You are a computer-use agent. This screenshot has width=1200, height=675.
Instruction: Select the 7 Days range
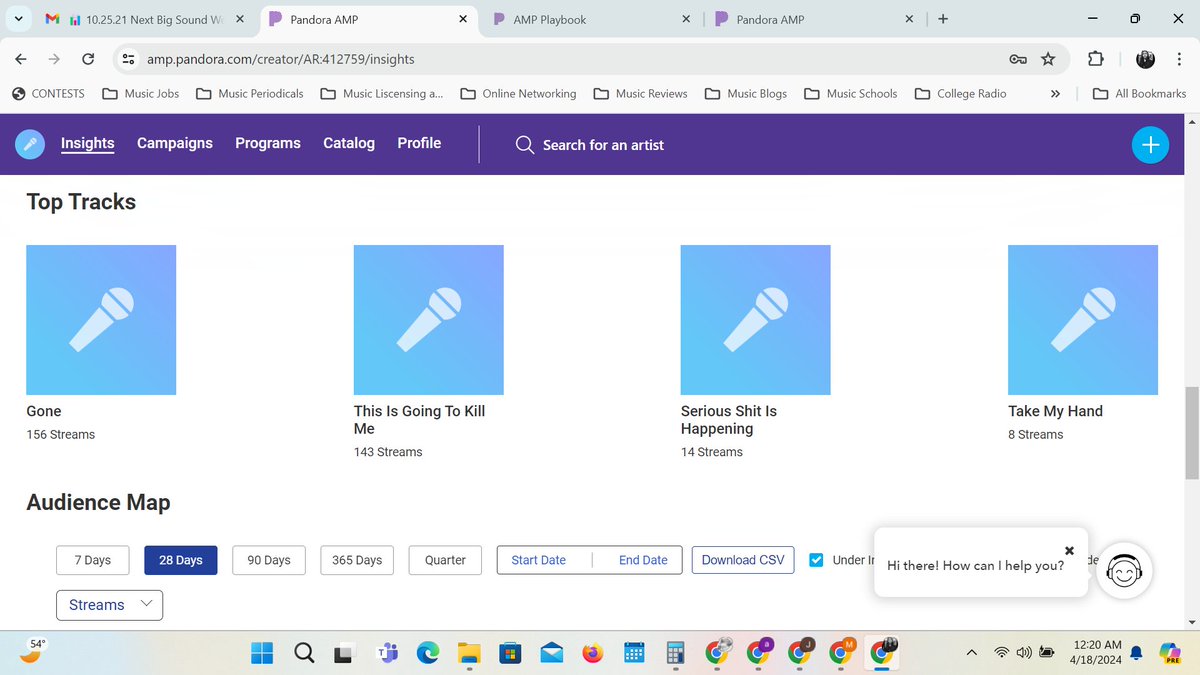pos(93,560)
